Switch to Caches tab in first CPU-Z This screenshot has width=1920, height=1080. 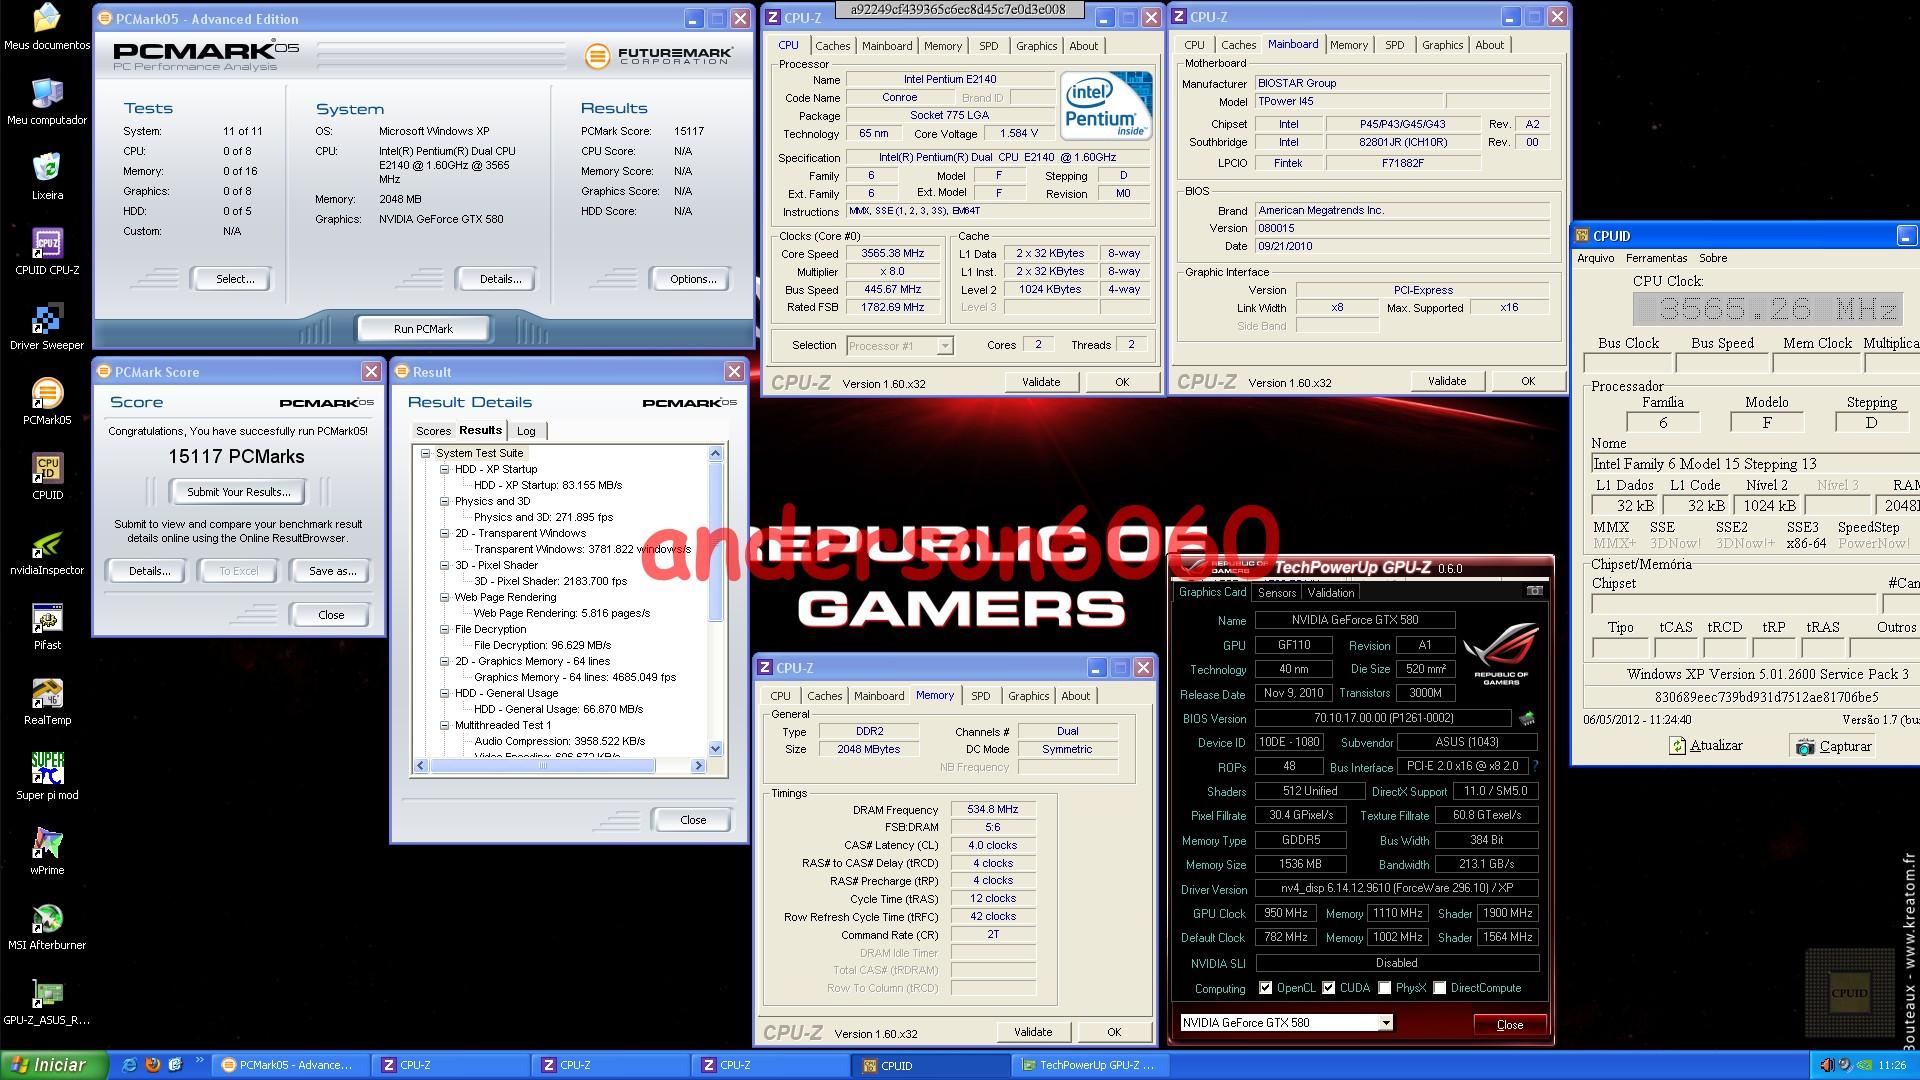(832, 46)
